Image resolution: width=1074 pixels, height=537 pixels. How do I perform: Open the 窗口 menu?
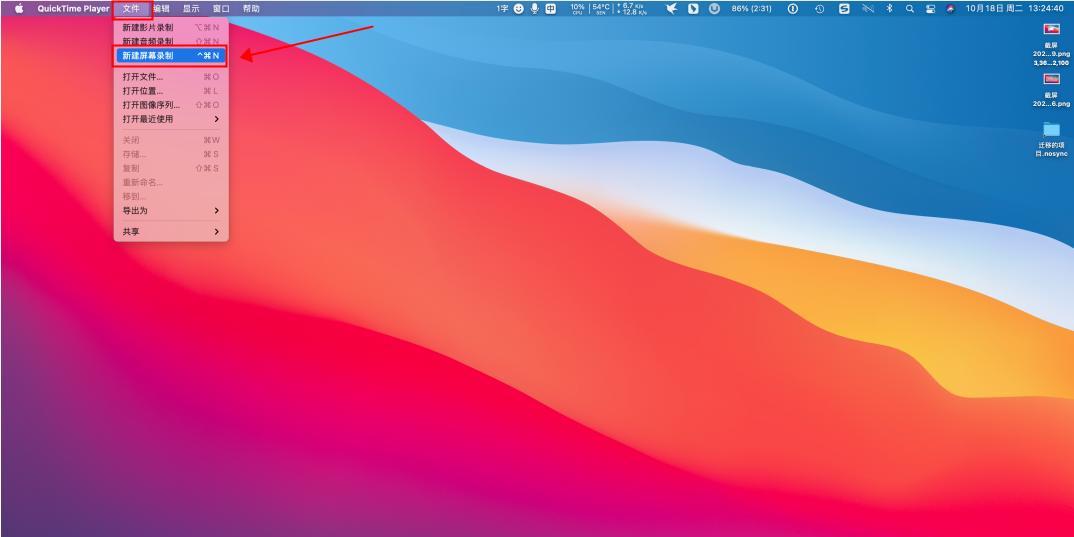click(x=221, y=9)
